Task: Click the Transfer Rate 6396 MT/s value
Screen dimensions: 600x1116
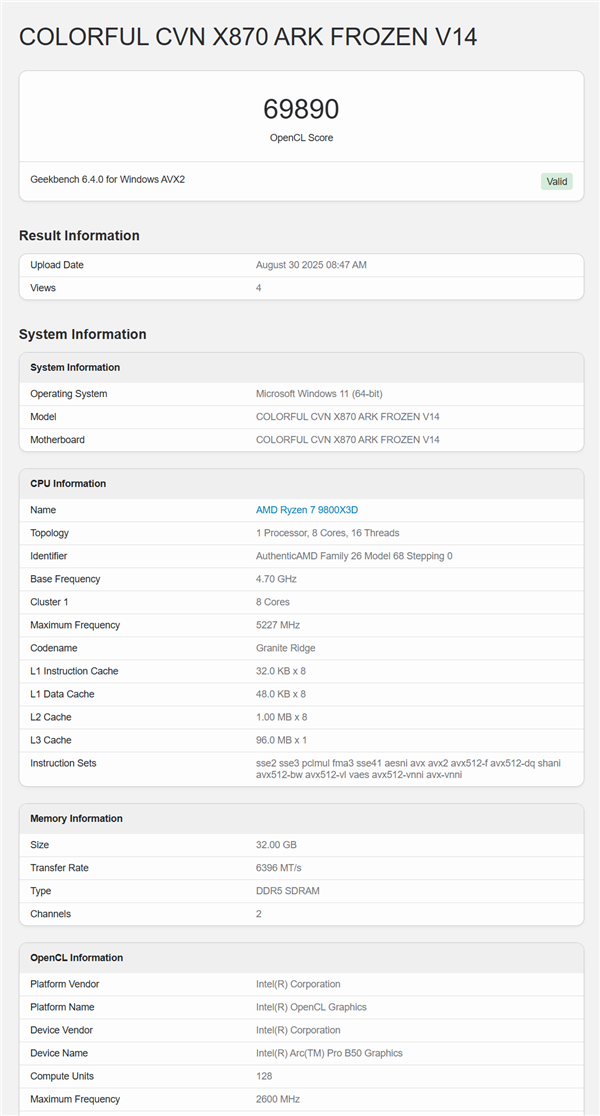Action: [x=278, y=868]
